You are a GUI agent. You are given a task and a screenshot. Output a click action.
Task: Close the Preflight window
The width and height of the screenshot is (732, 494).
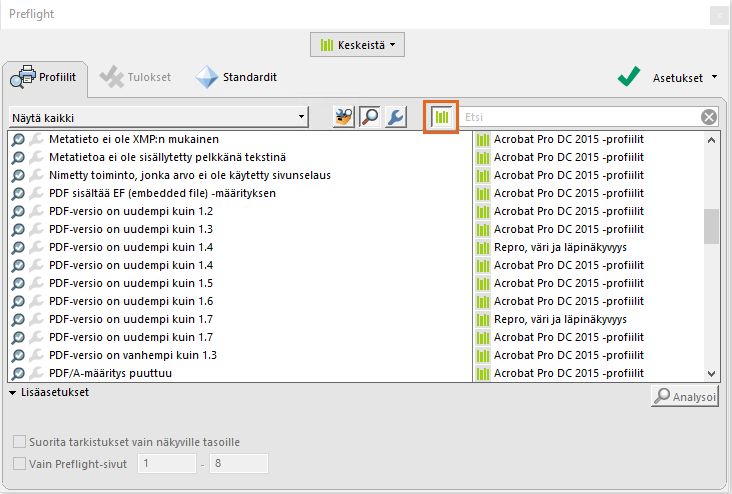[719, 16]
